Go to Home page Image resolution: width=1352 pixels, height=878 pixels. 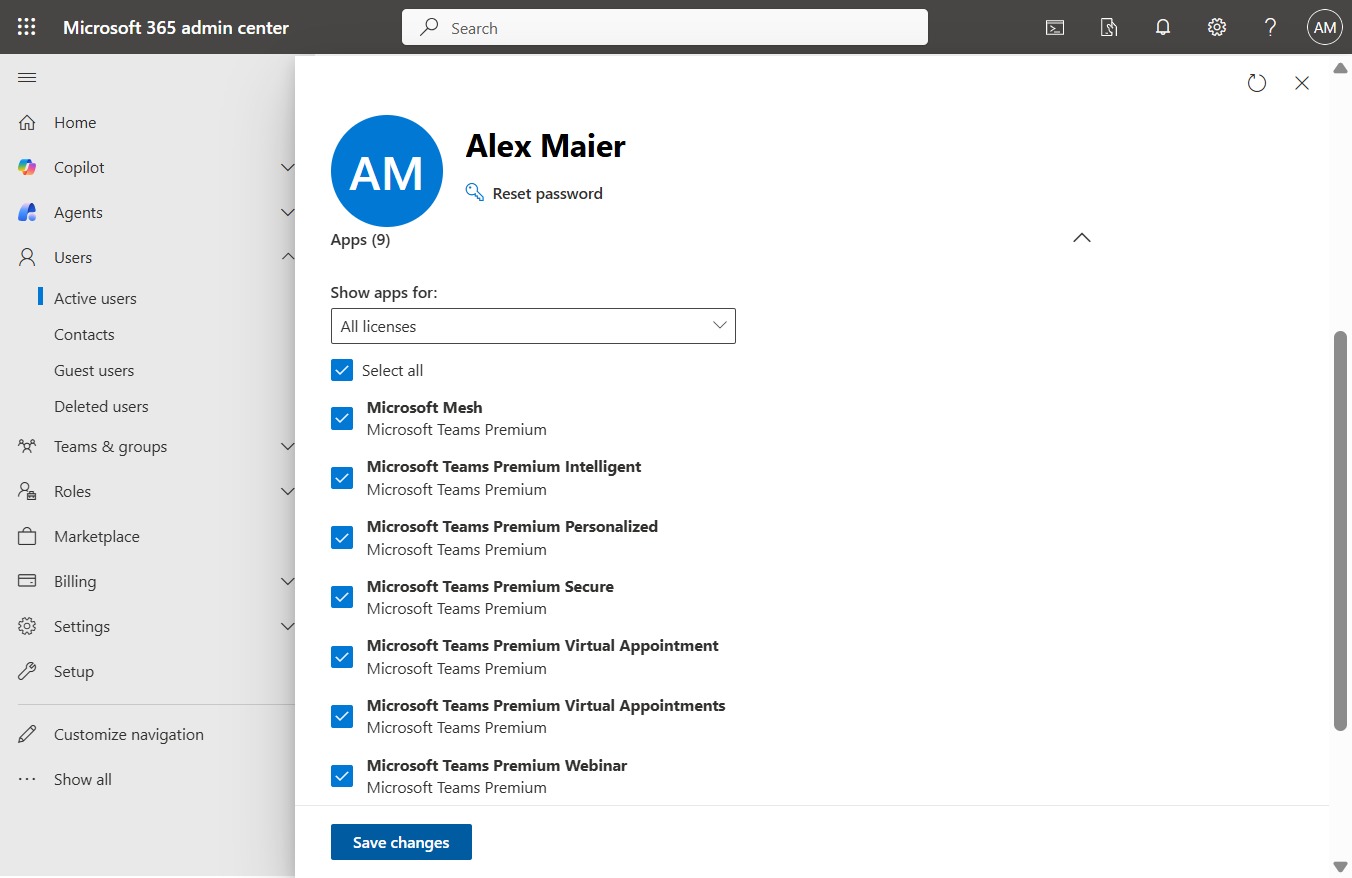point(75,122)
